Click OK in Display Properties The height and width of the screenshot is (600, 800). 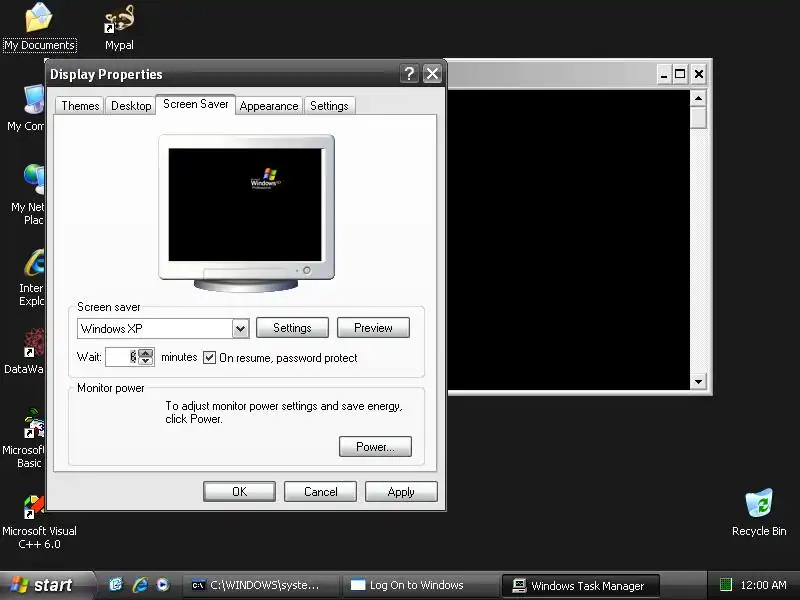(239, 491)
